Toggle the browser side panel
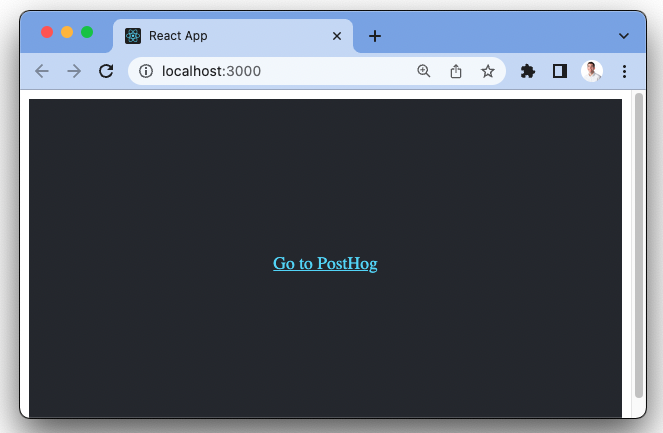663x433 pixels. point(560,71)
